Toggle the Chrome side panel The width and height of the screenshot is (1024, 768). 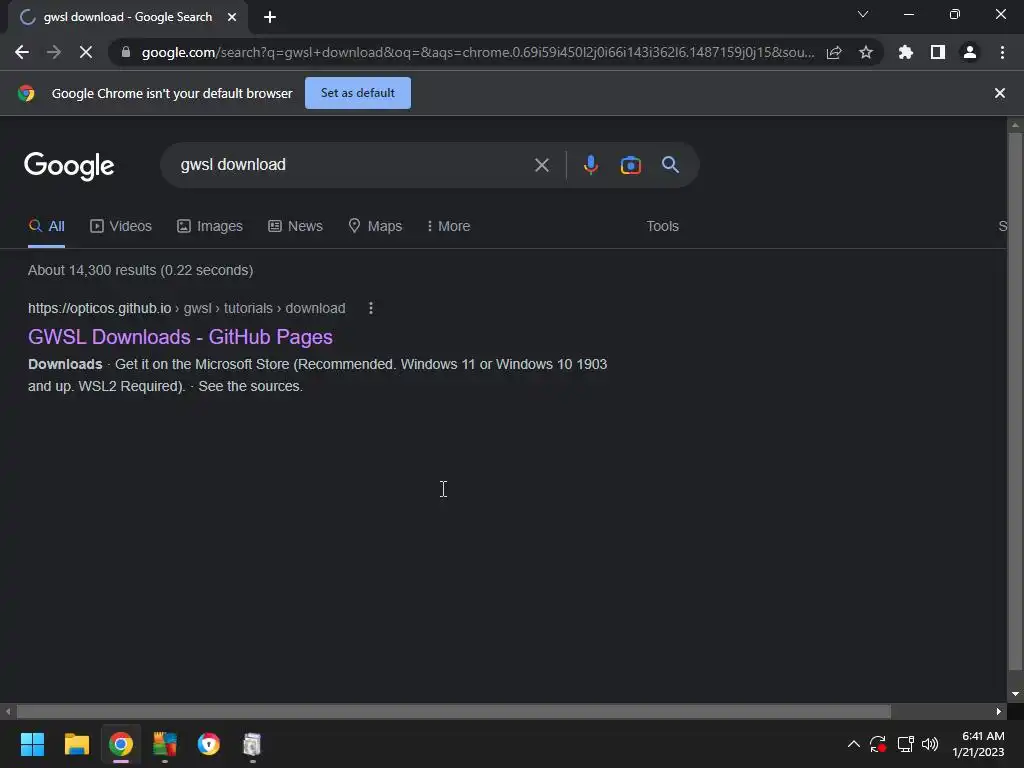[938, 52]
